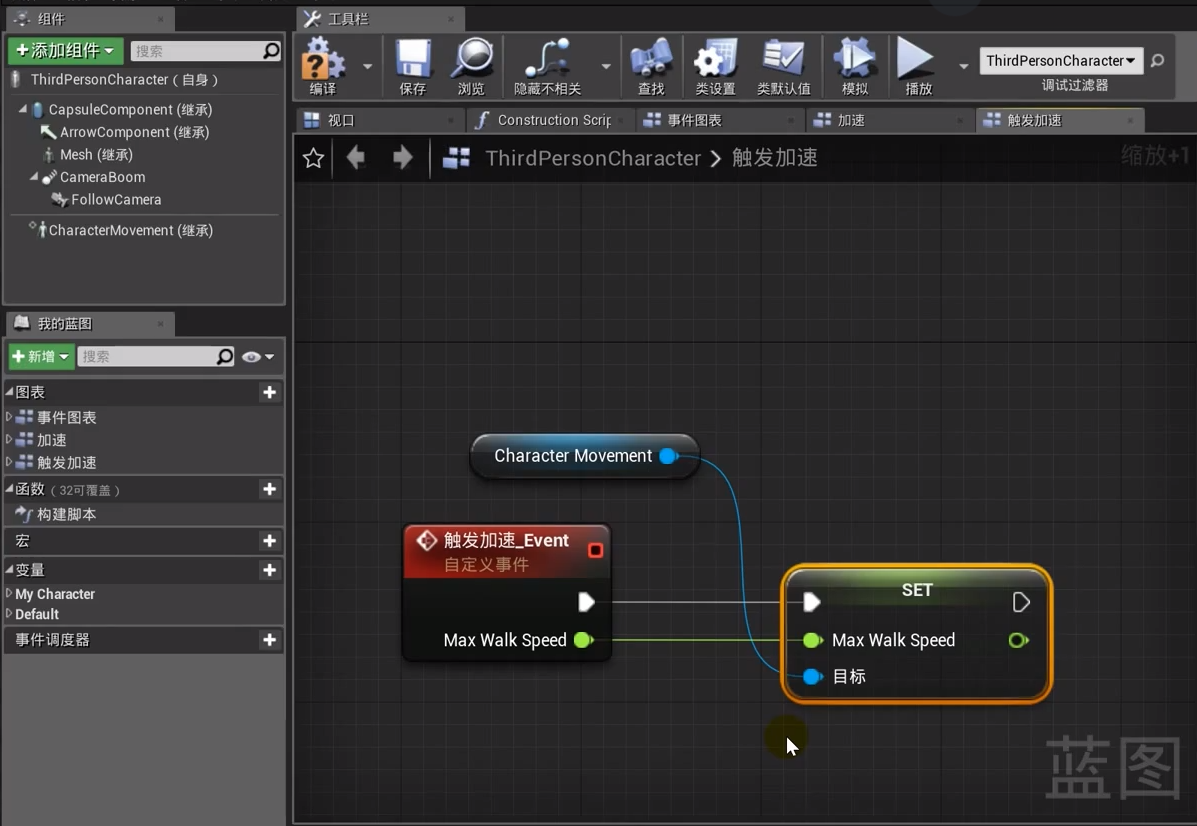Open 浏览 browse with magnifier icon
This screenshot has width=1197, height=826.
click(473, 66)
